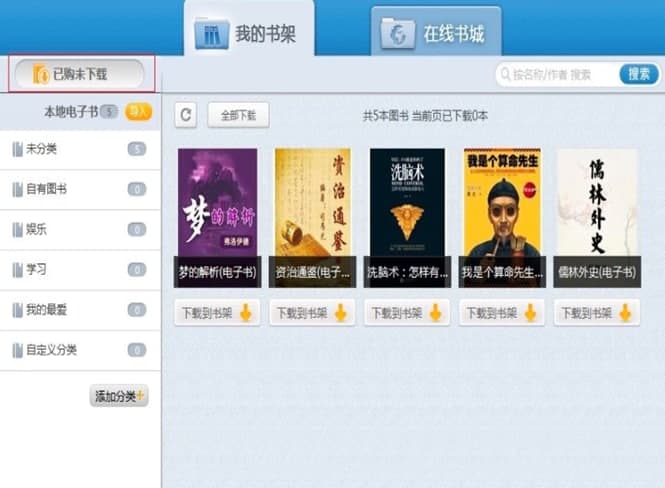Click the book icon beside 学习

click(17, 270)
